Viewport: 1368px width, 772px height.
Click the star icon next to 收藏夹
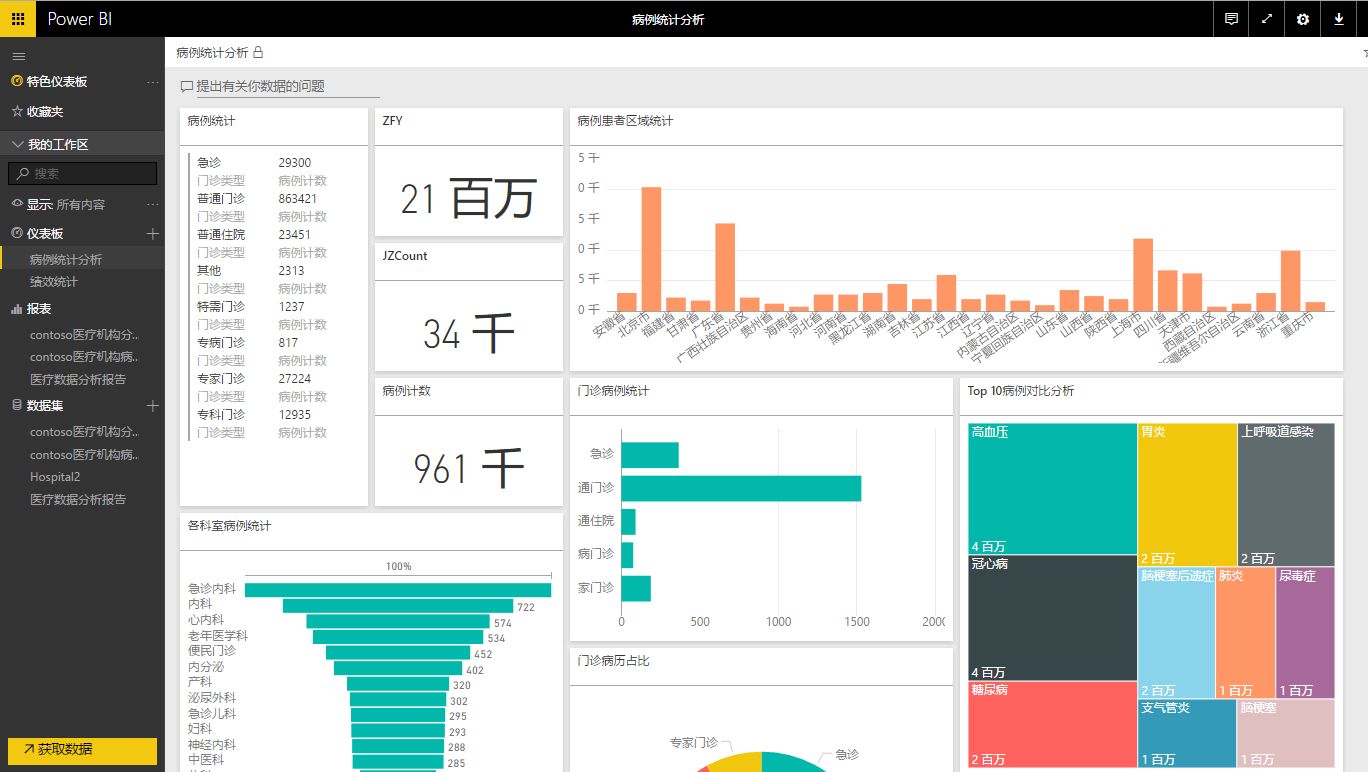pos(17,112)
